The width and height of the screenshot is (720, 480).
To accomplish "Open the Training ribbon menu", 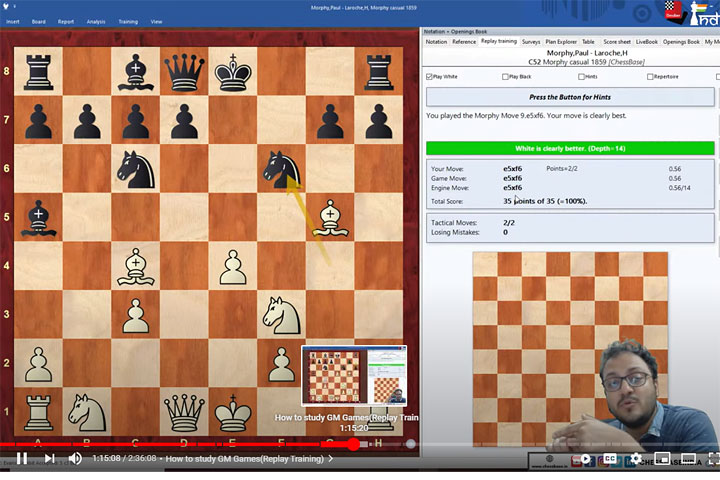I will click(x=127, y=20).
